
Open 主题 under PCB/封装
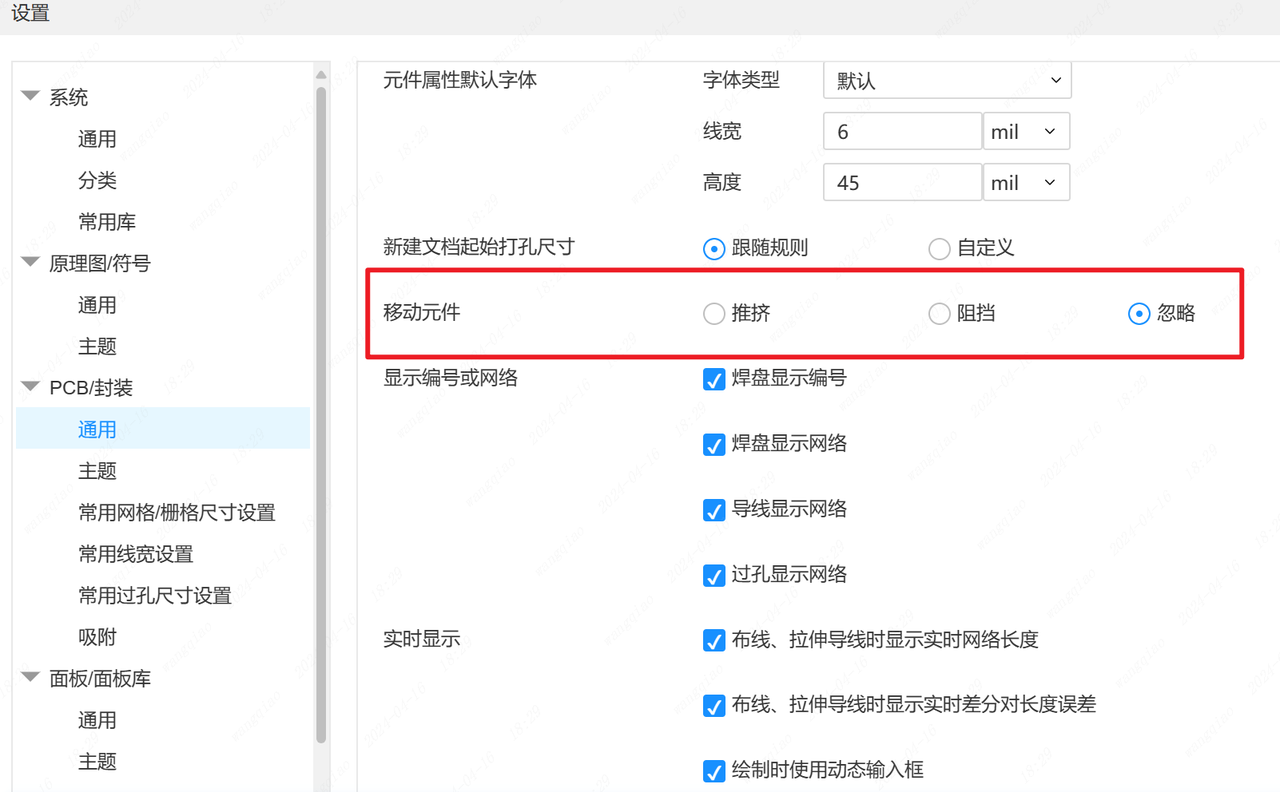pyautogui.click(x=97, y=471)
